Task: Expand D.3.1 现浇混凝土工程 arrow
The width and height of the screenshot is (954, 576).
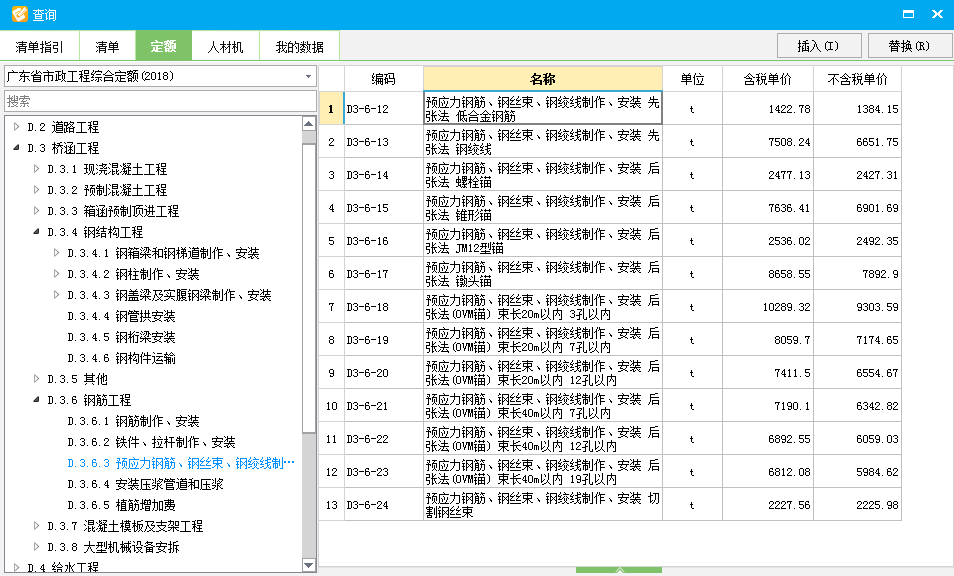Action: click(37, 168)
